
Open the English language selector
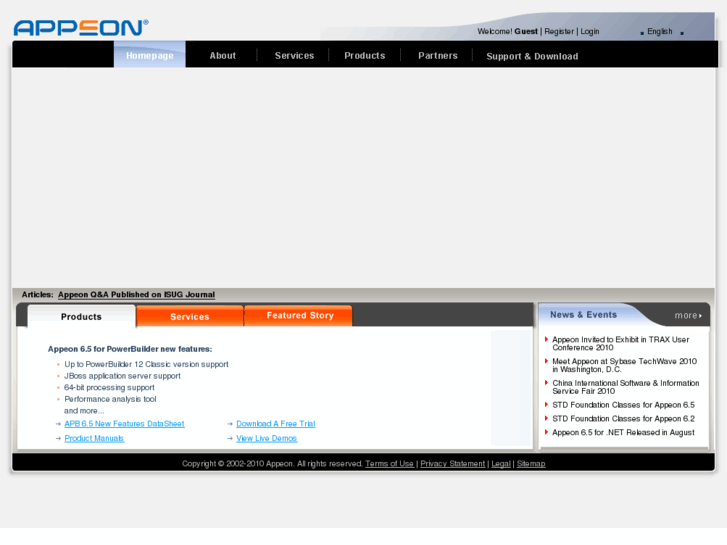(660, 31)
